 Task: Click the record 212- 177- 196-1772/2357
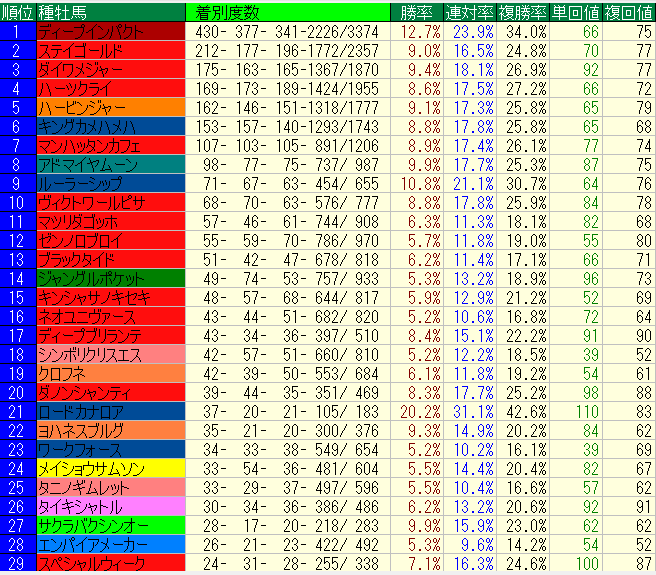point(287,51)
